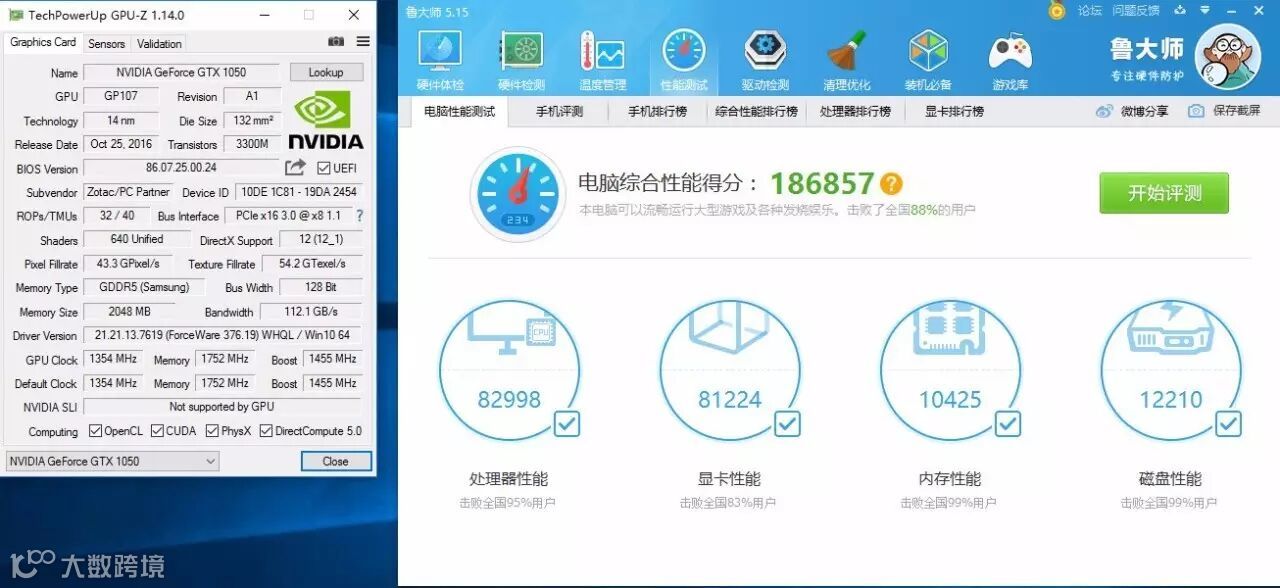Viewport: 1280px width, 588px height.
Task: Open 硬件体检 hardware checkup icon
Action: [x=440, y=50]
